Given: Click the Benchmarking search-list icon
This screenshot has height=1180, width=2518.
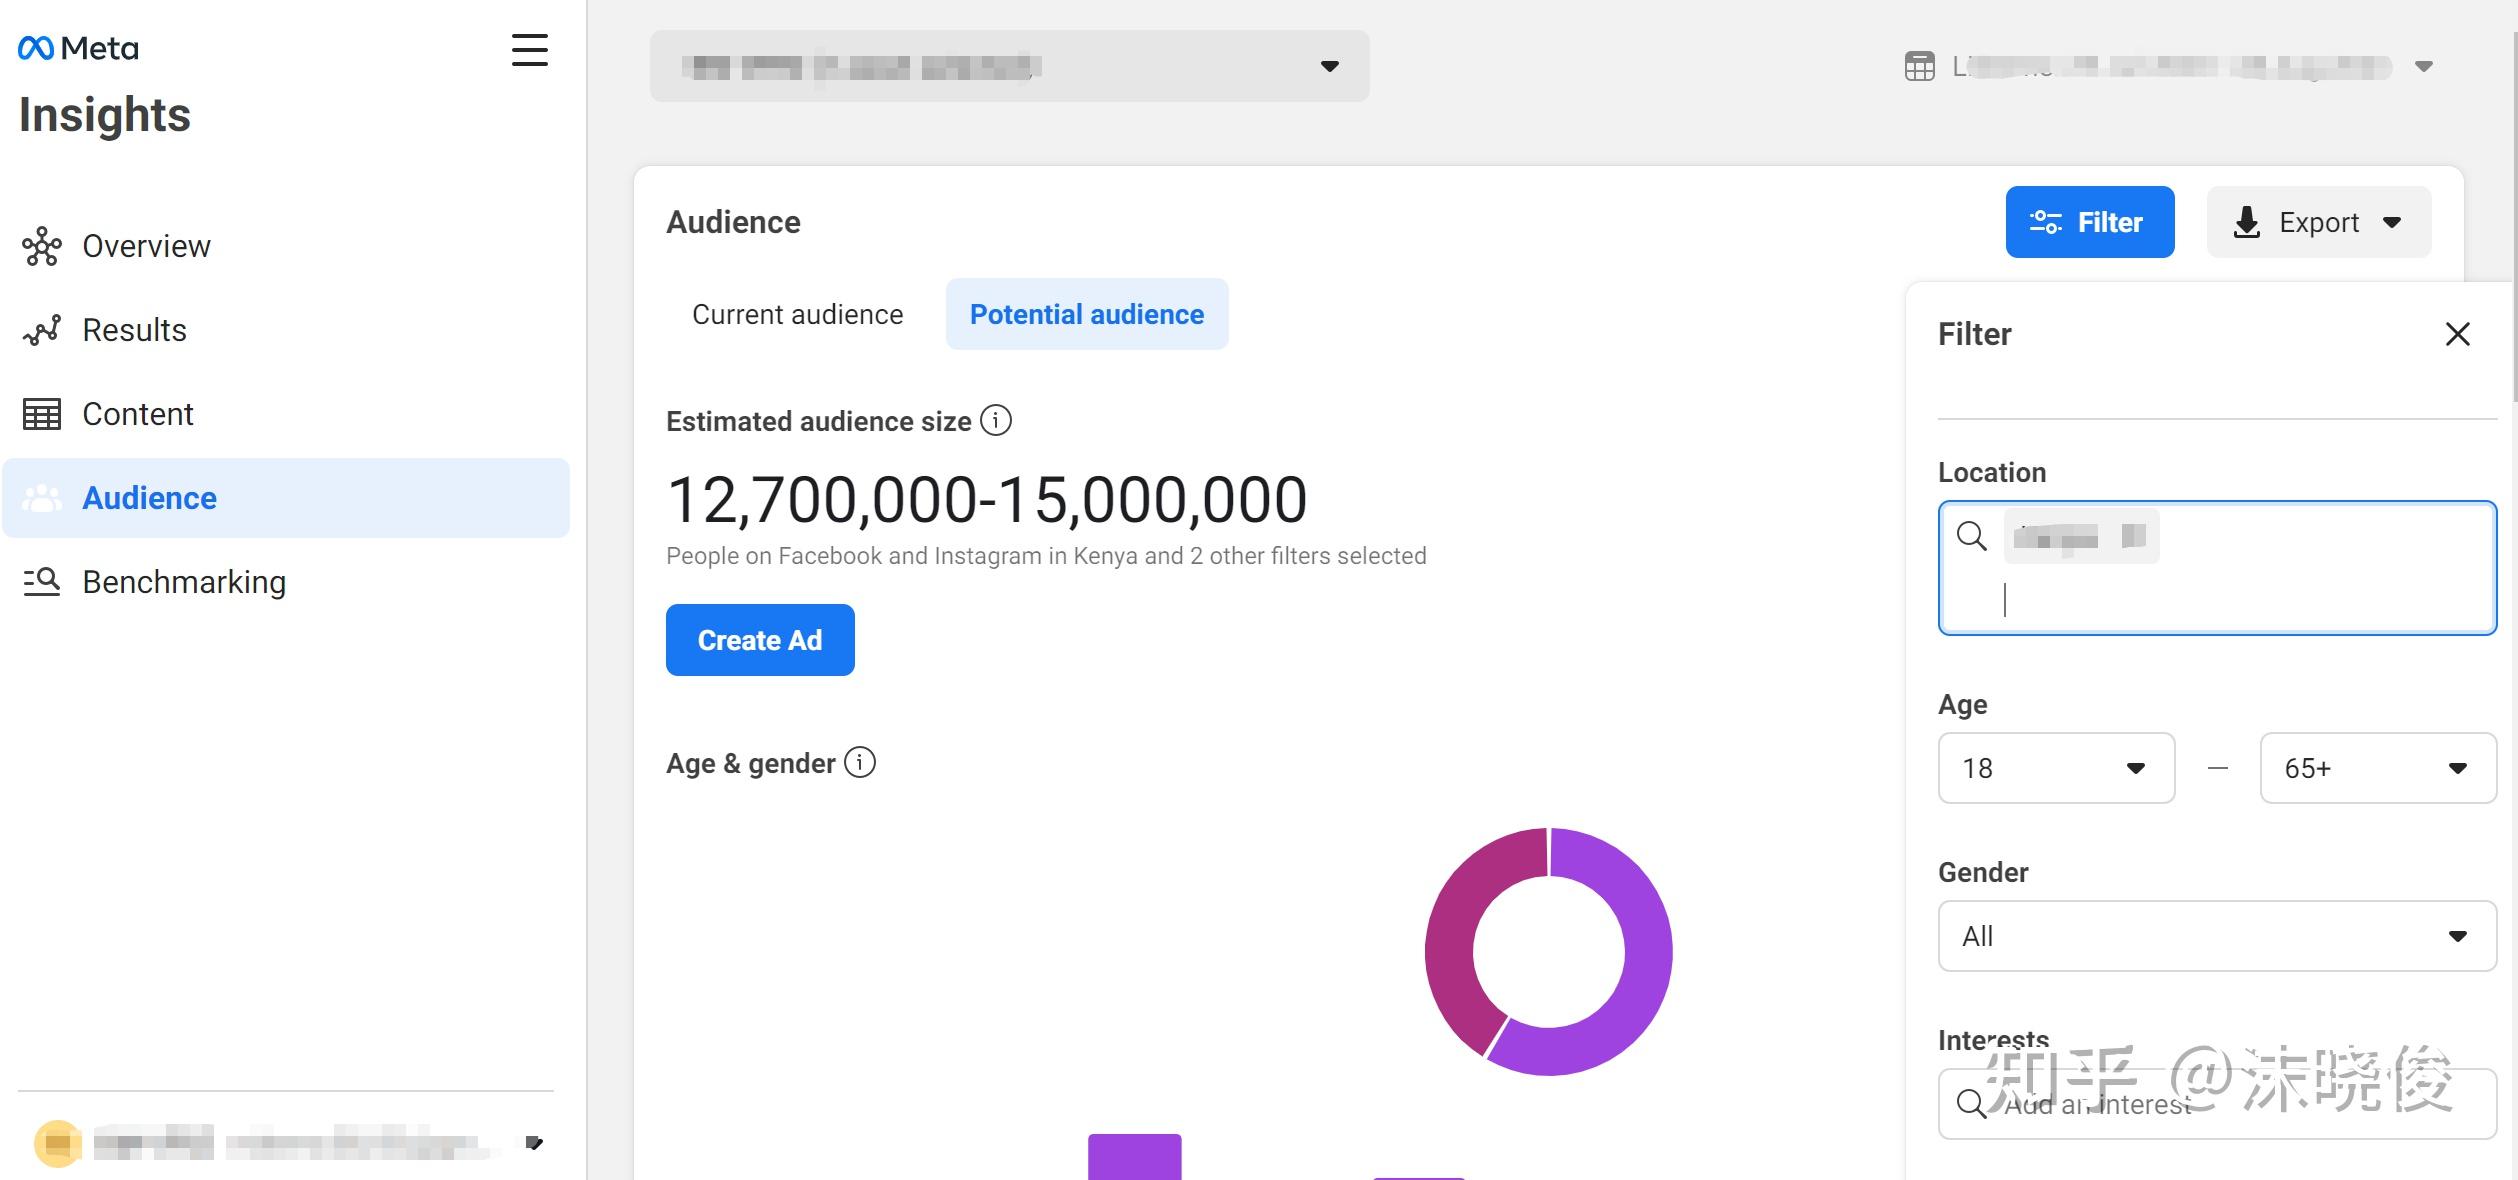Looking at the screenshot, I should [x=41, y=582].
